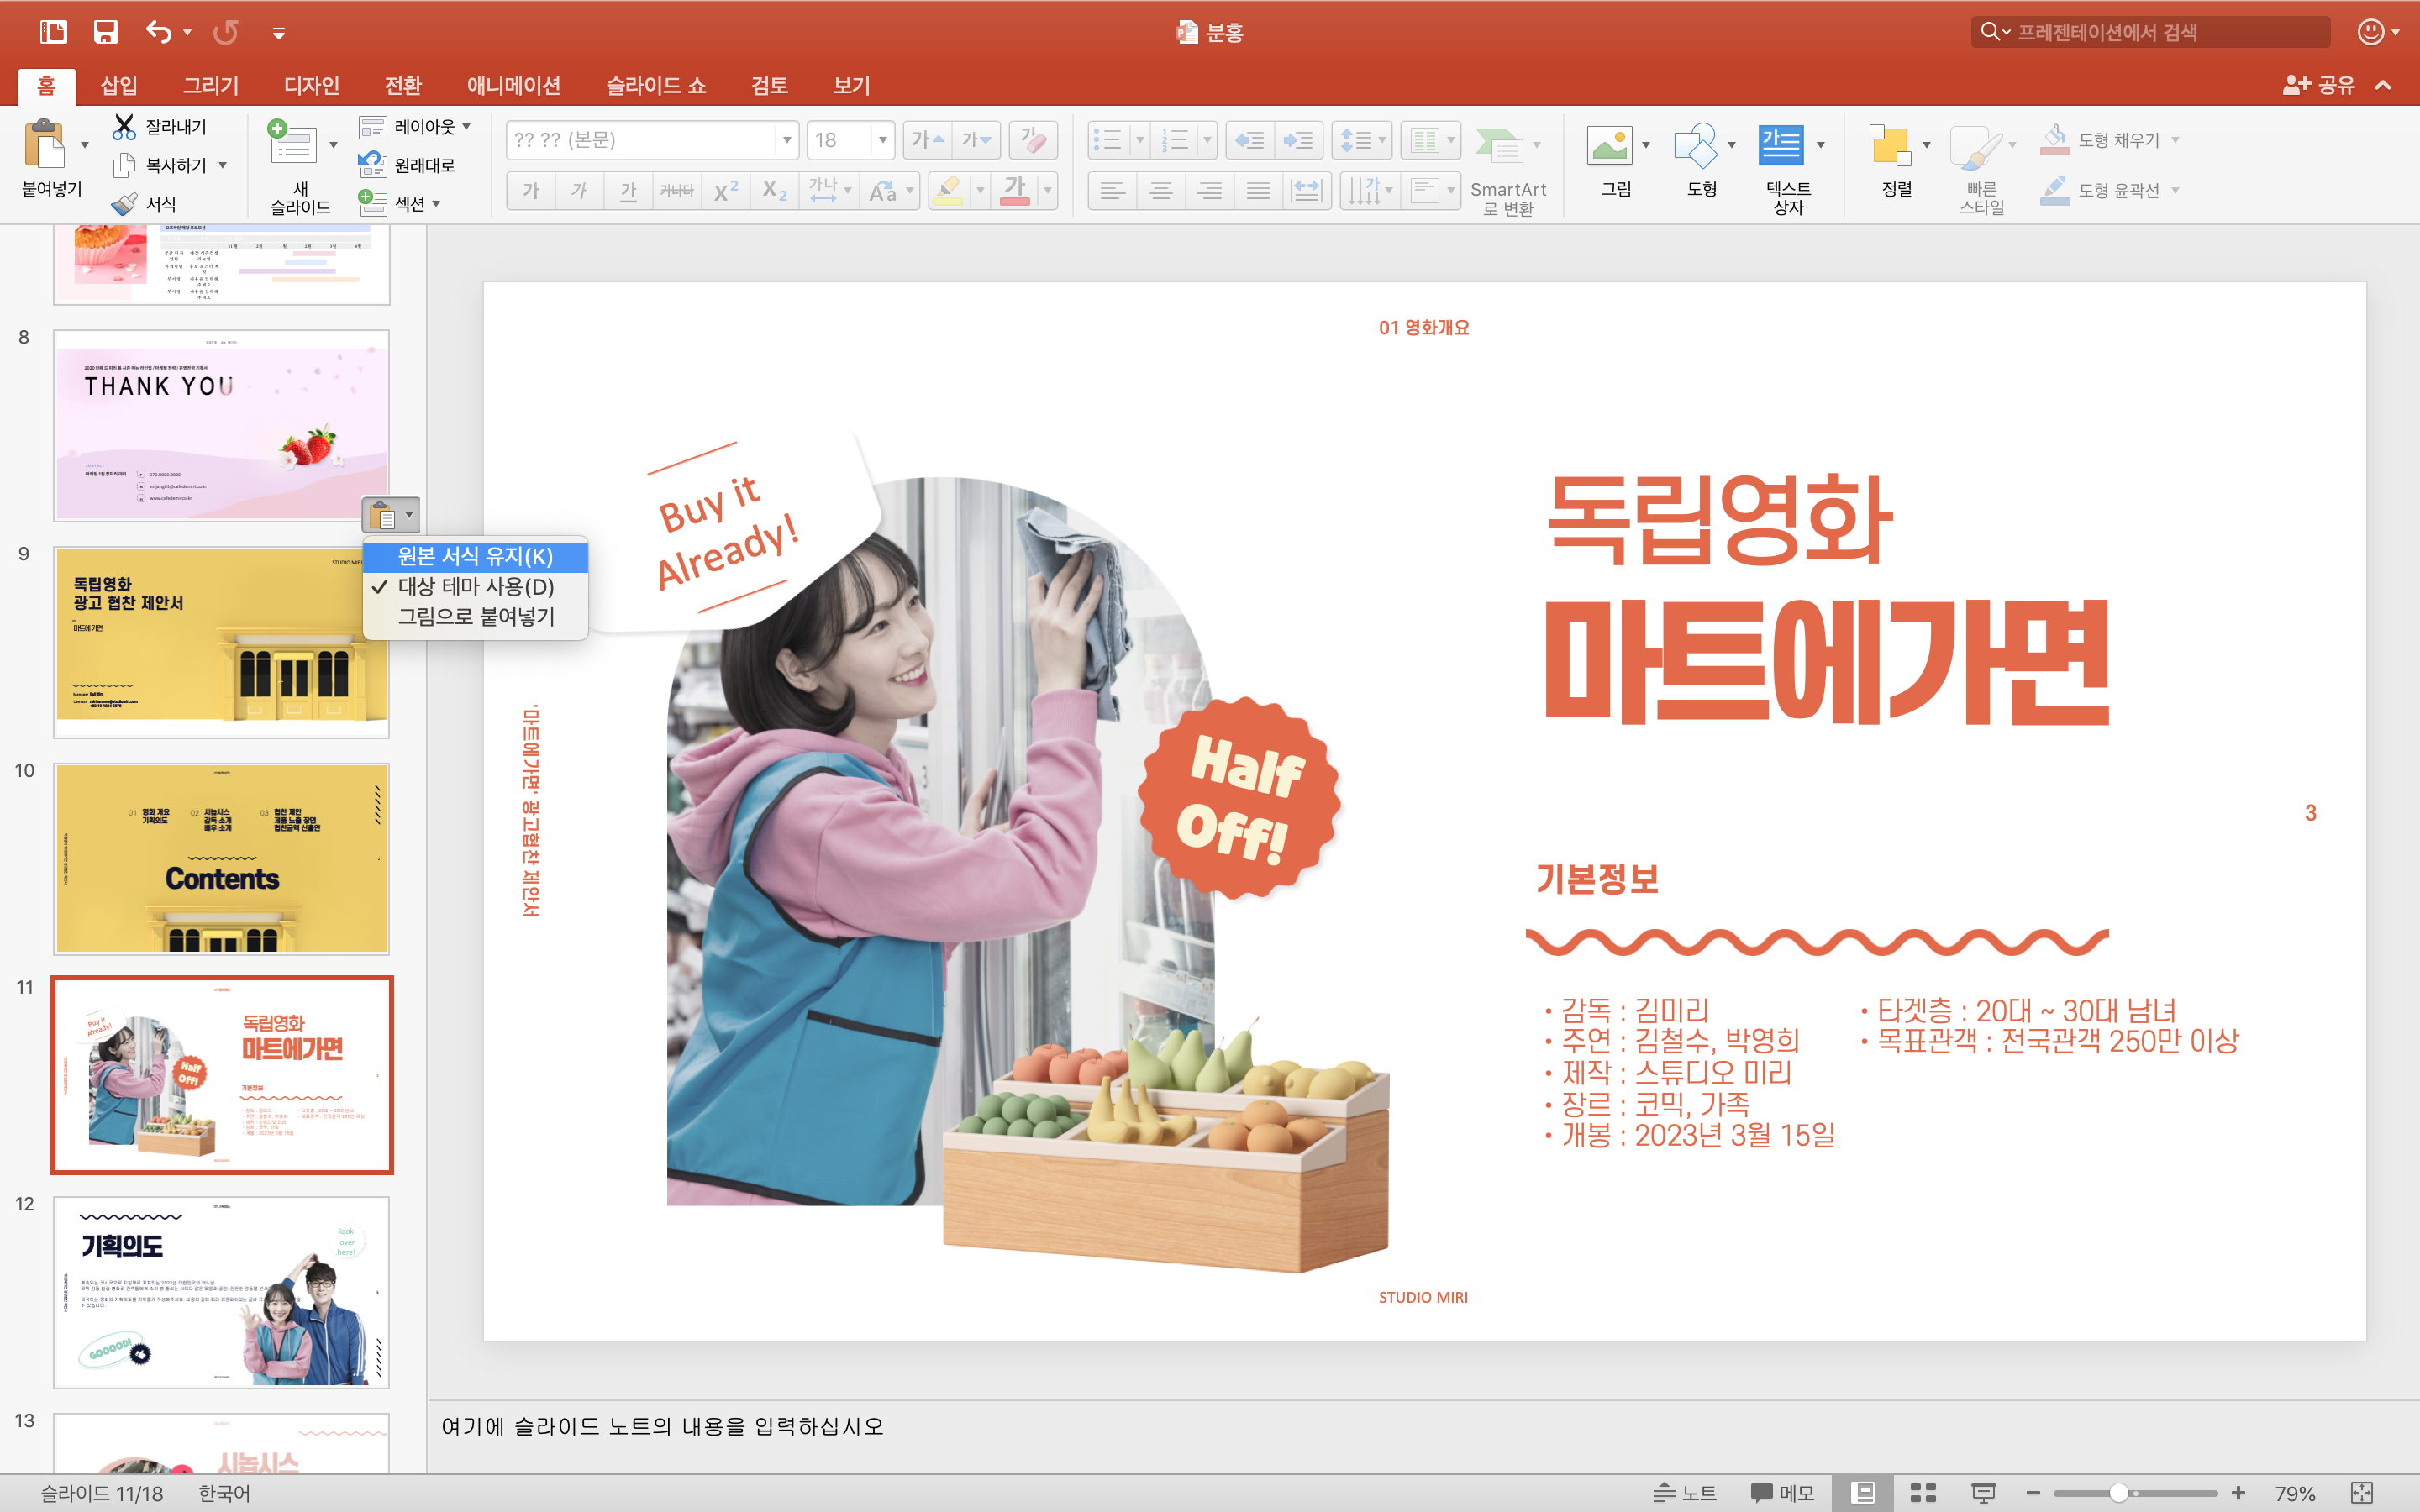This screenshot has height=1512, width=2420.
Task: Open the 애니메이션 tab
Action: pyautogui.click(x=514, y=86)
